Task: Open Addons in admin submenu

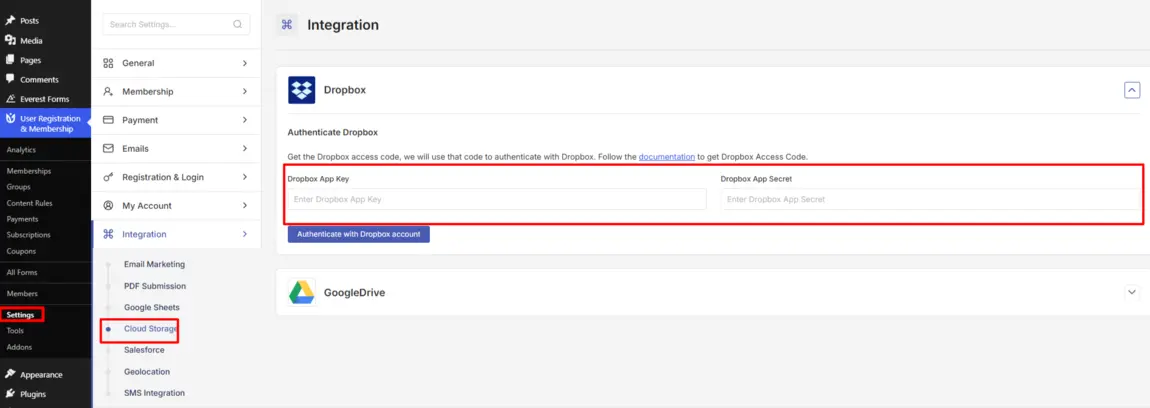Action: click(19, 347)
